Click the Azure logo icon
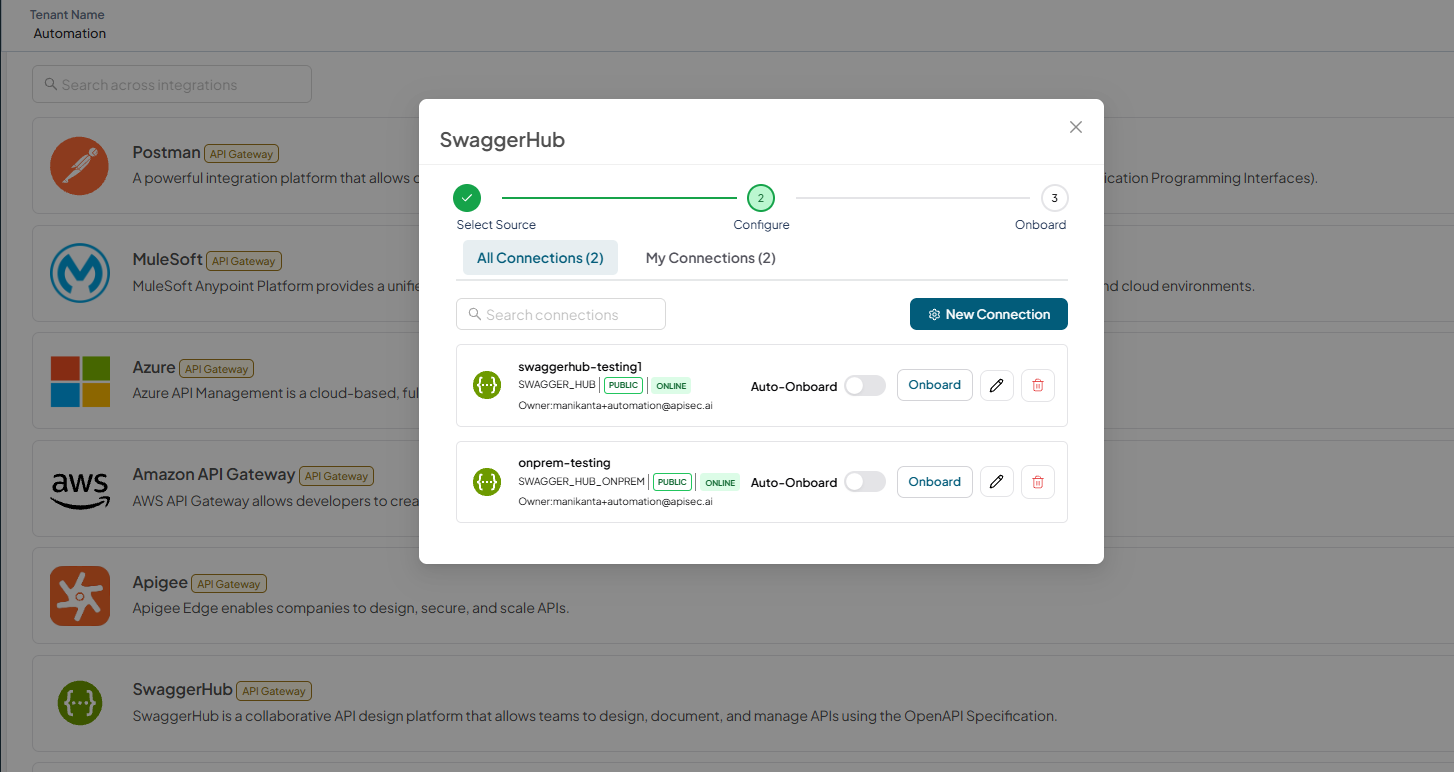The image size is (1454, 772). point(80,381)
